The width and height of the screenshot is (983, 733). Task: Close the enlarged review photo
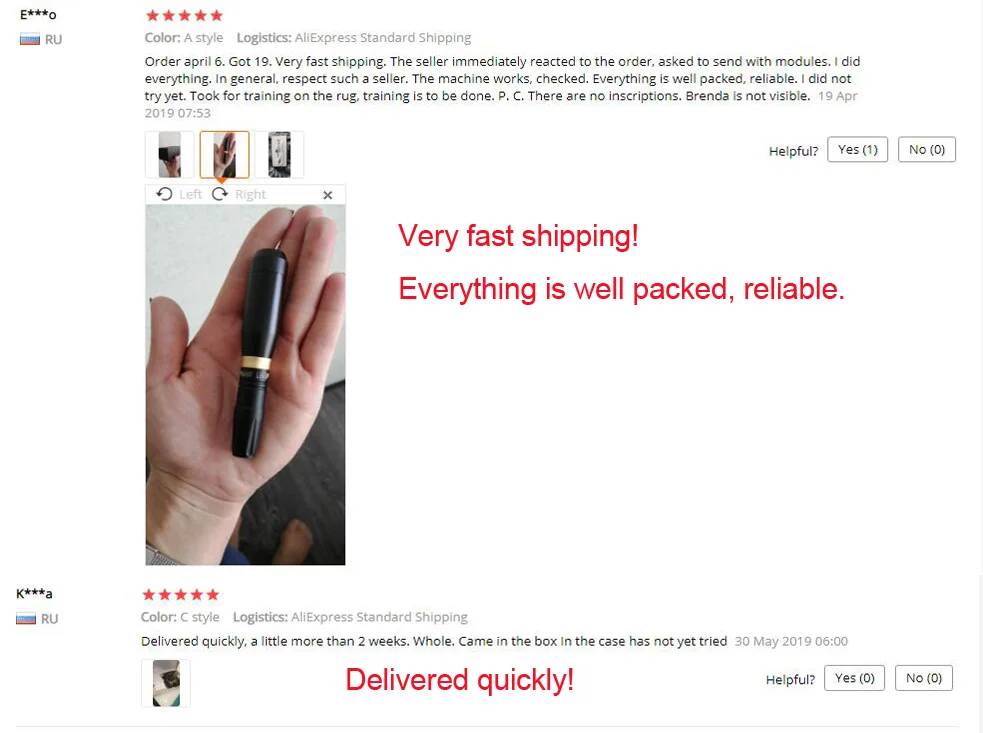click(327, 195)
